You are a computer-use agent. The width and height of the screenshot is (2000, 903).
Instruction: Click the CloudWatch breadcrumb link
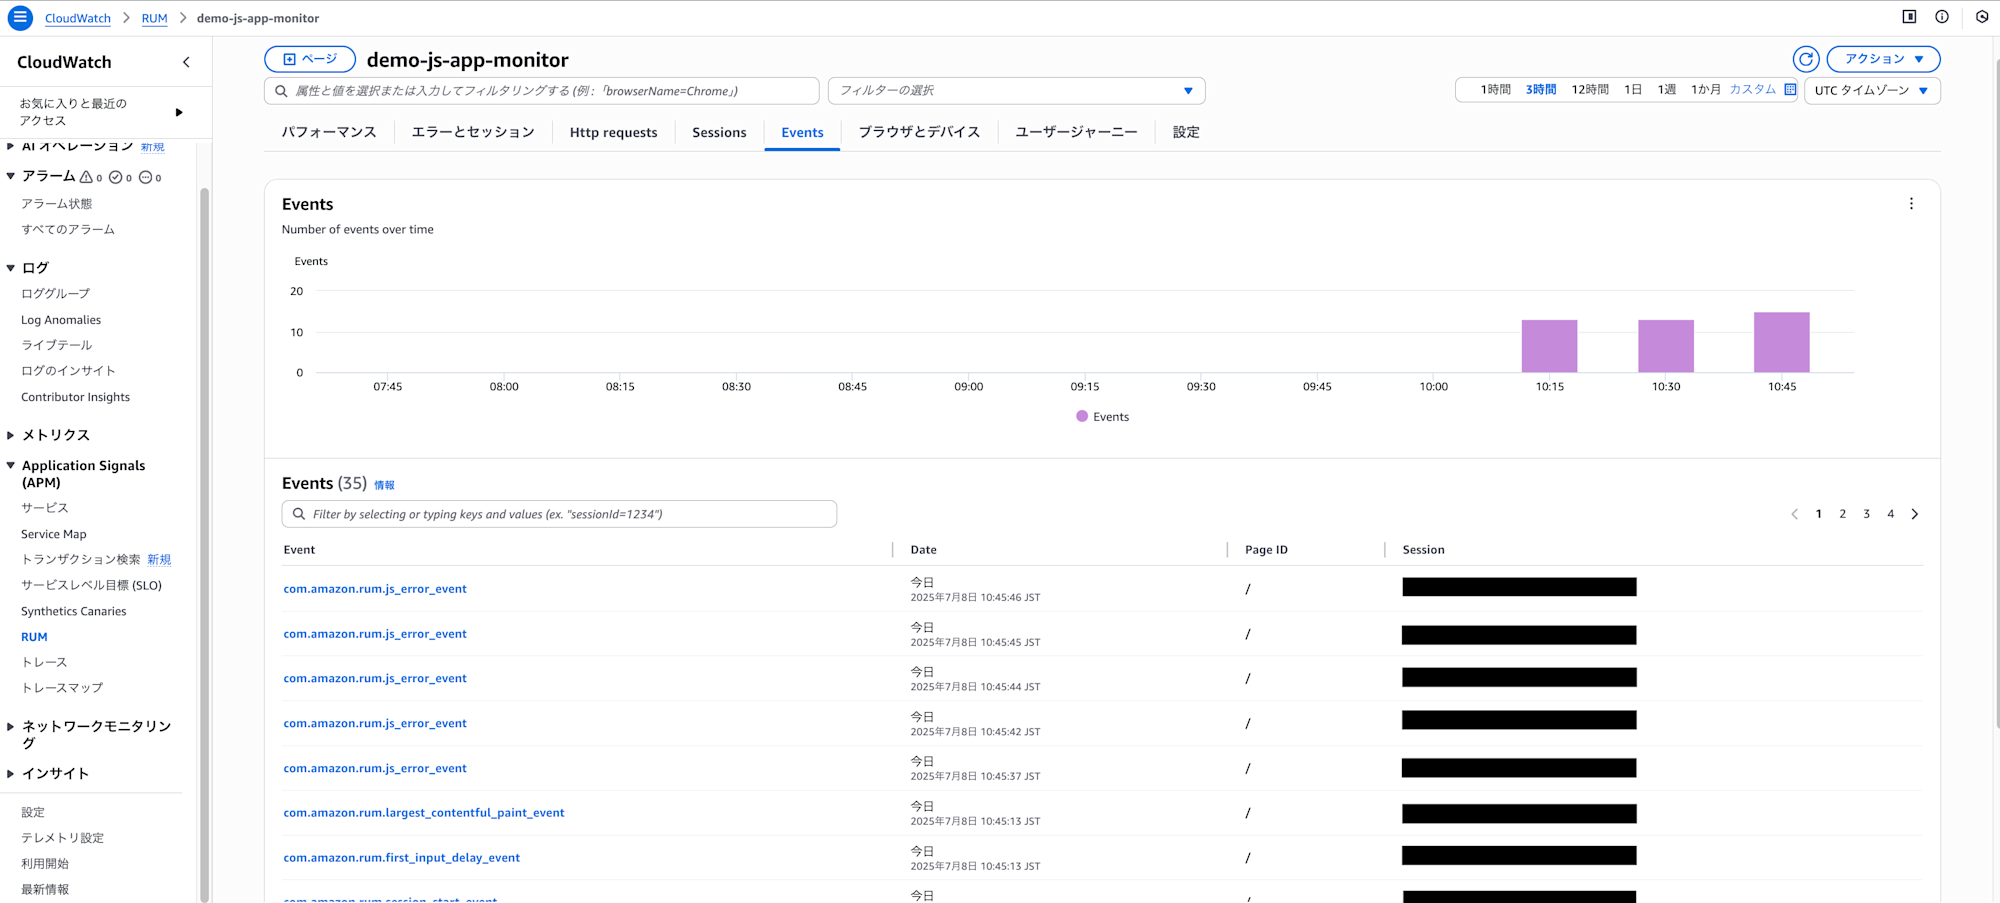tap(78, 18)
